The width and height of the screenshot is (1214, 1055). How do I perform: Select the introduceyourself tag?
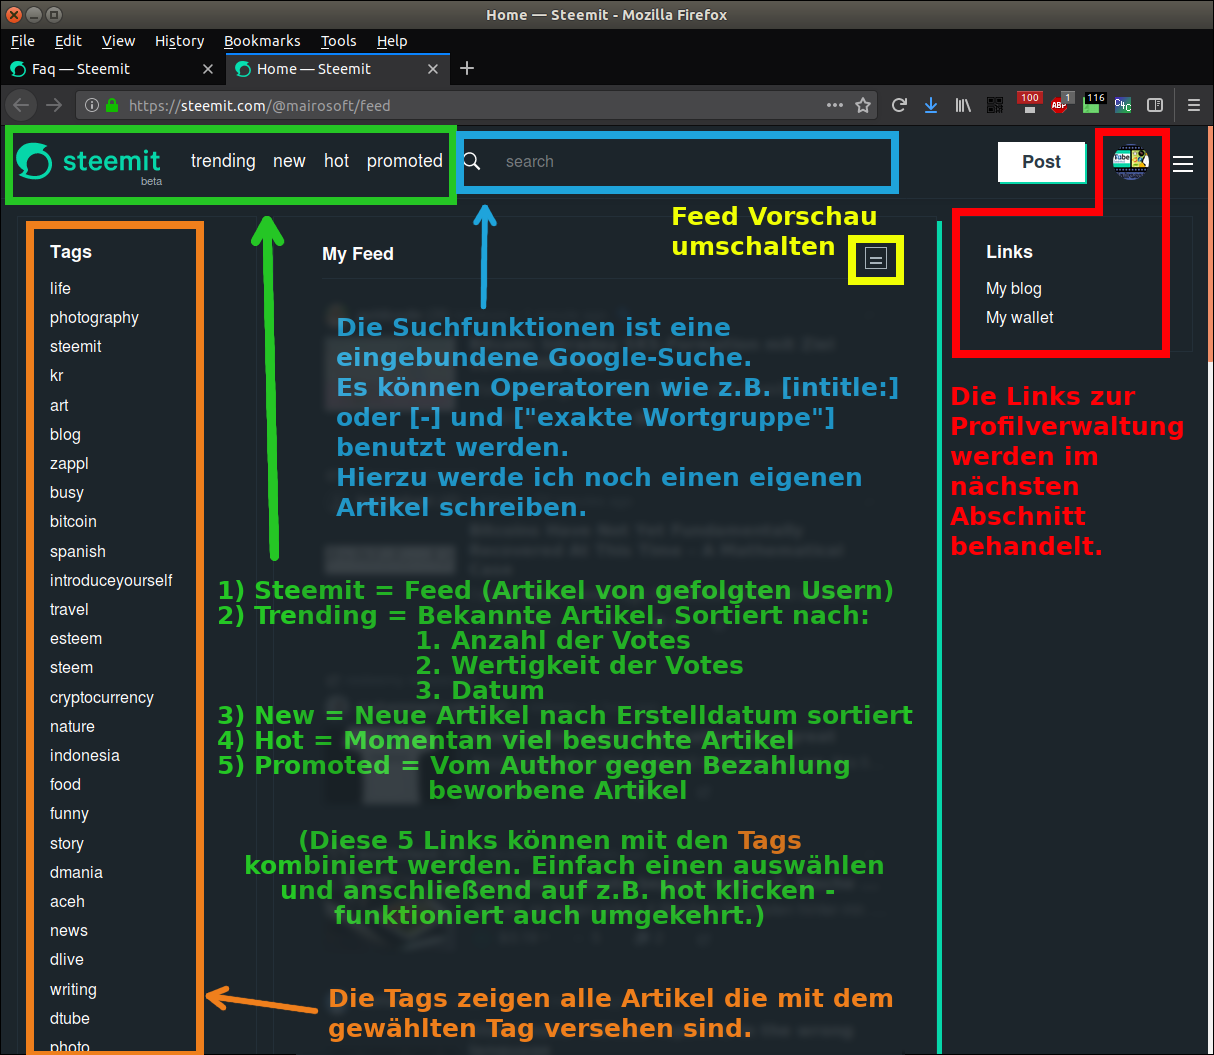point(111,580)
